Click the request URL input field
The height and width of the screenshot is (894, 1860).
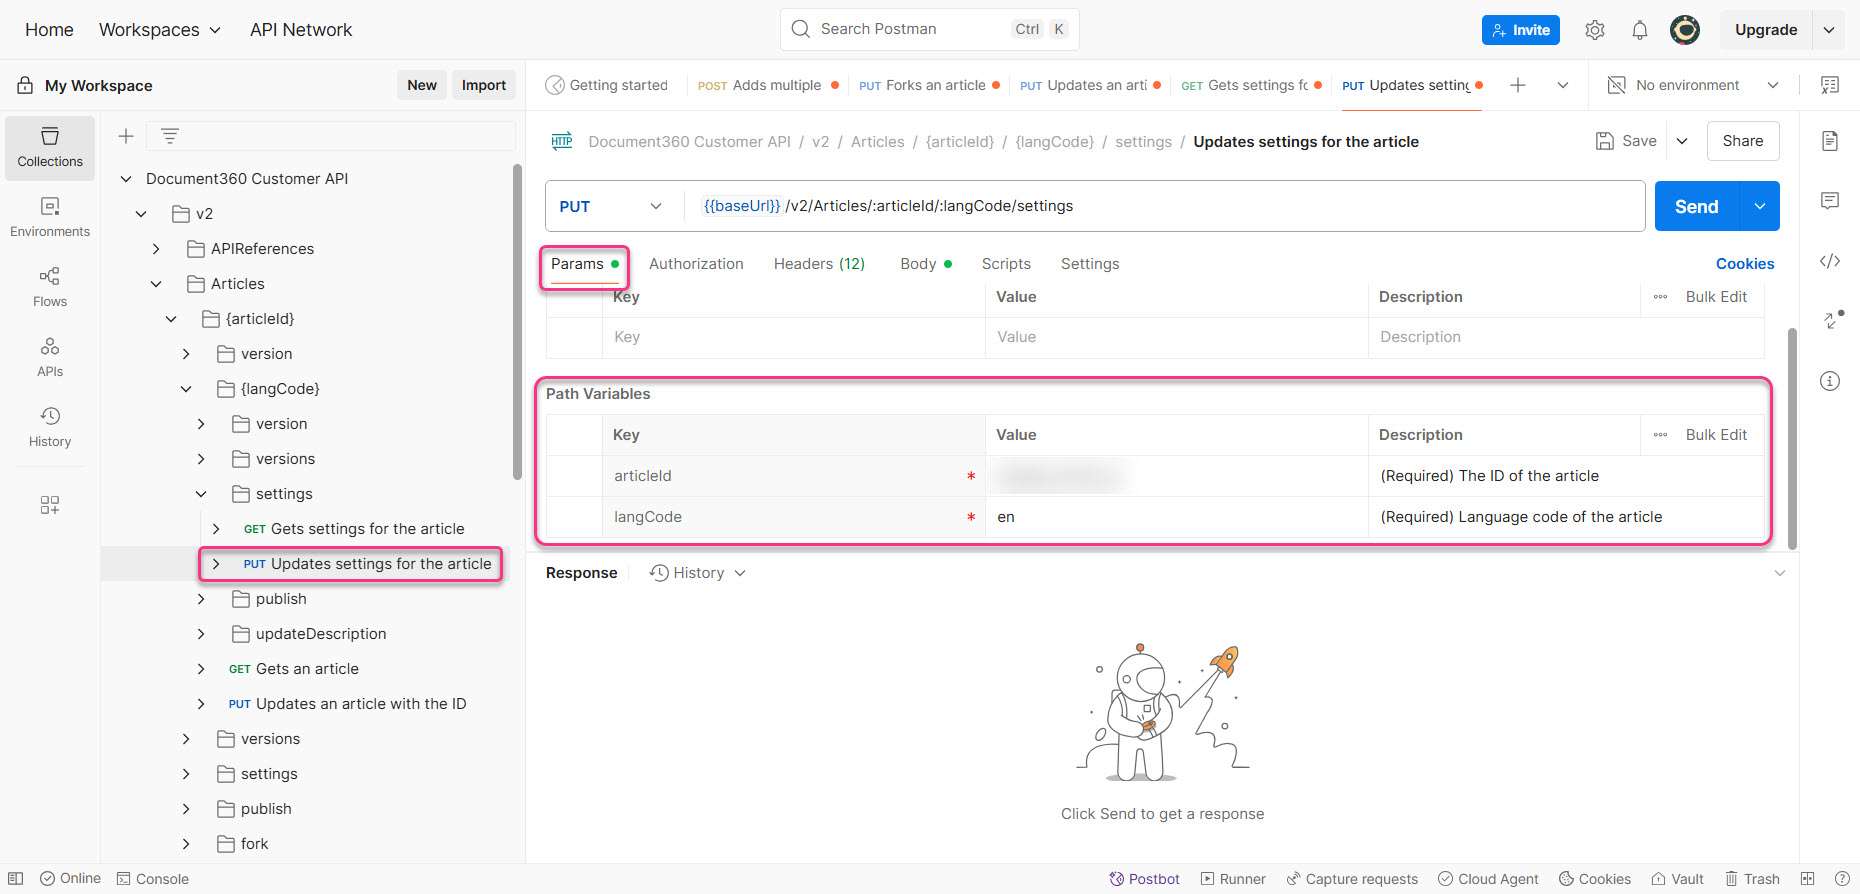pyautogui.click(x=1165, y=206)
